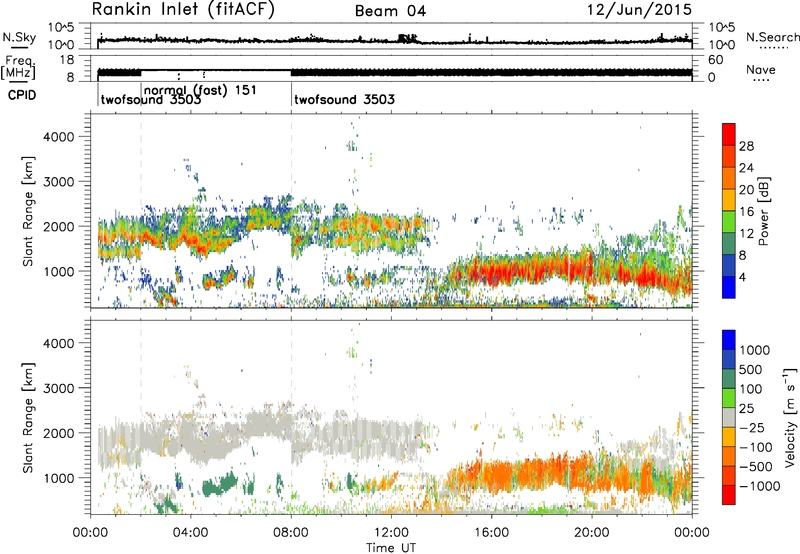Click the 'Beam 04' label

[390, 11]
